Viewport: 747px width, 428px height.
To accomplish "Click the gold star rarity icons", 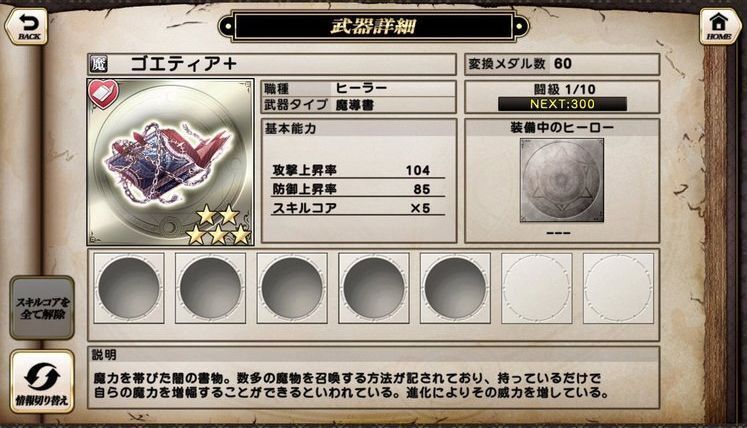I will coord(219,225).
